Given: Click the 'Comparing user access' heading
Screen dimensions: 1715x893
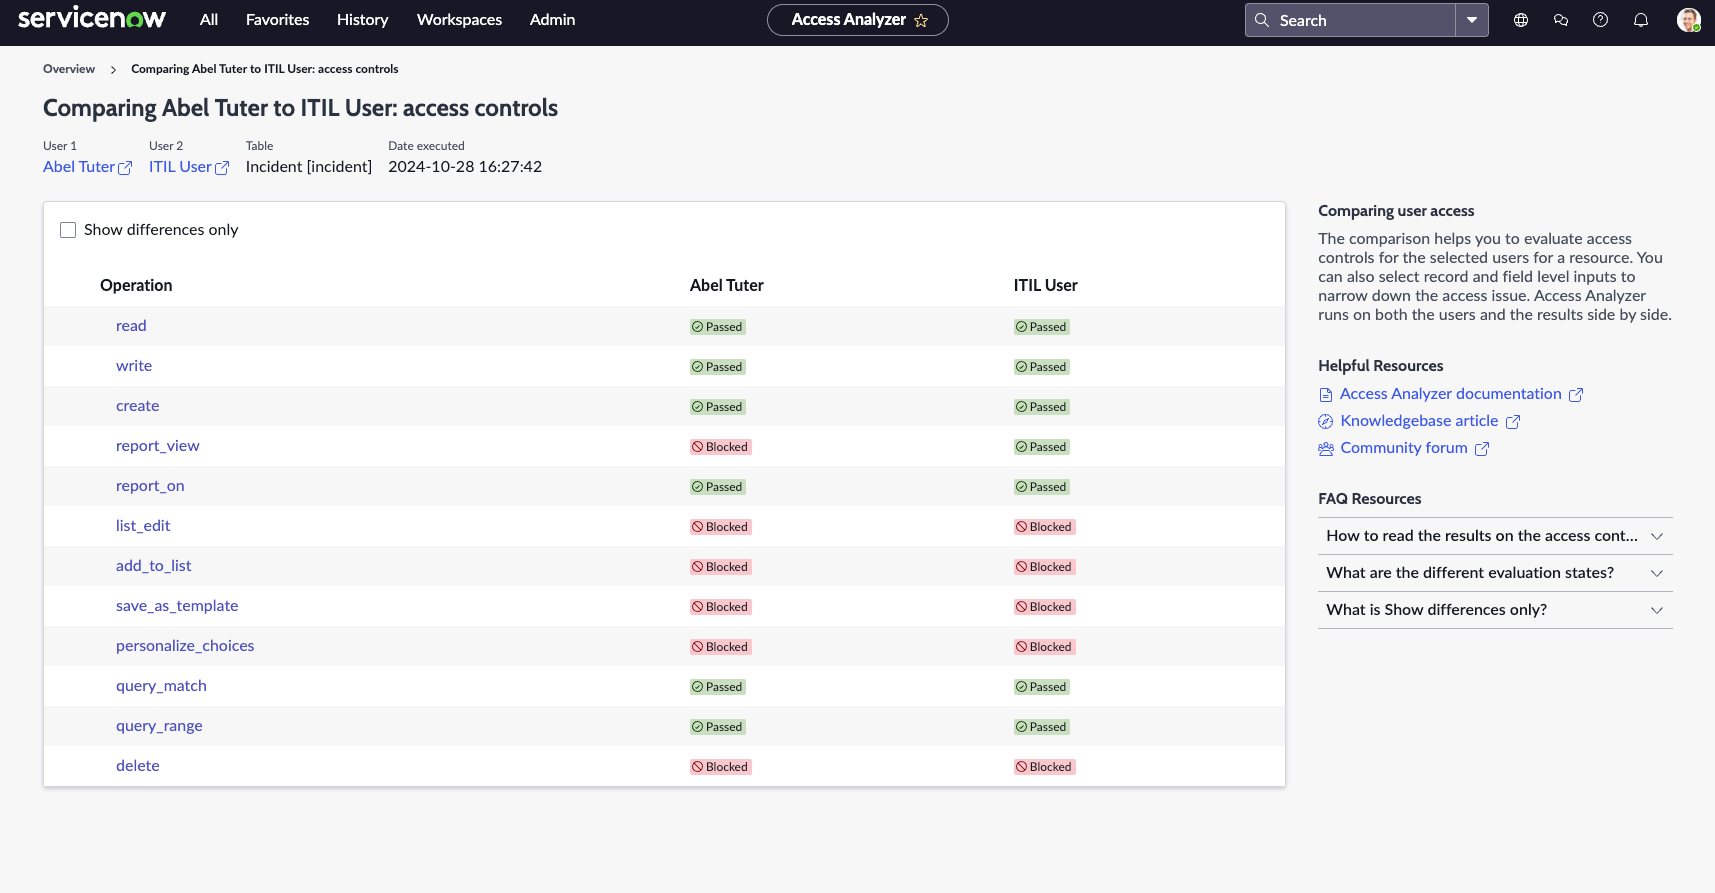Looking at the screenshot, I should [x=1396, y=211].
